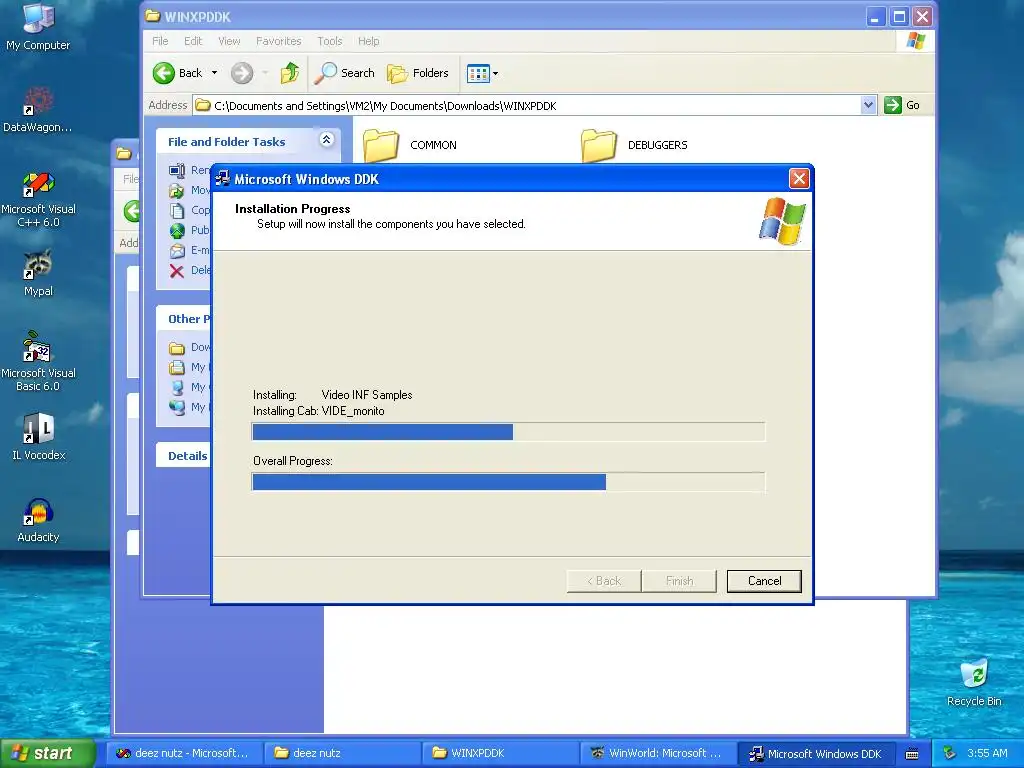Image resolution: width=1024 pixels, height=768 pixels.
Task: Switch to WINXPDDK taskbar item
Action: 500,753
